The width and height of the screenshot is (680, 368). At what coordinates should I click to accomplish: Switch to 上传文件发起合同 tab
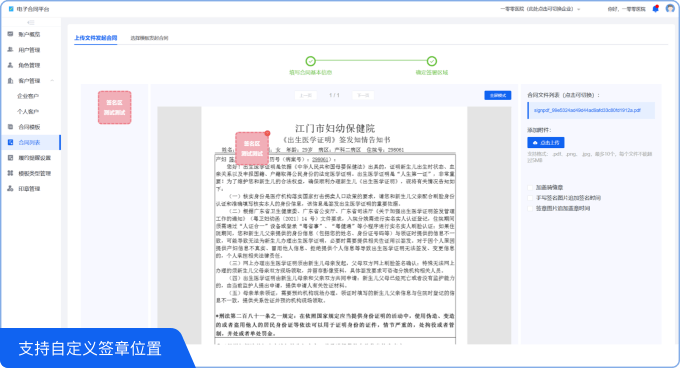[95, 38]
